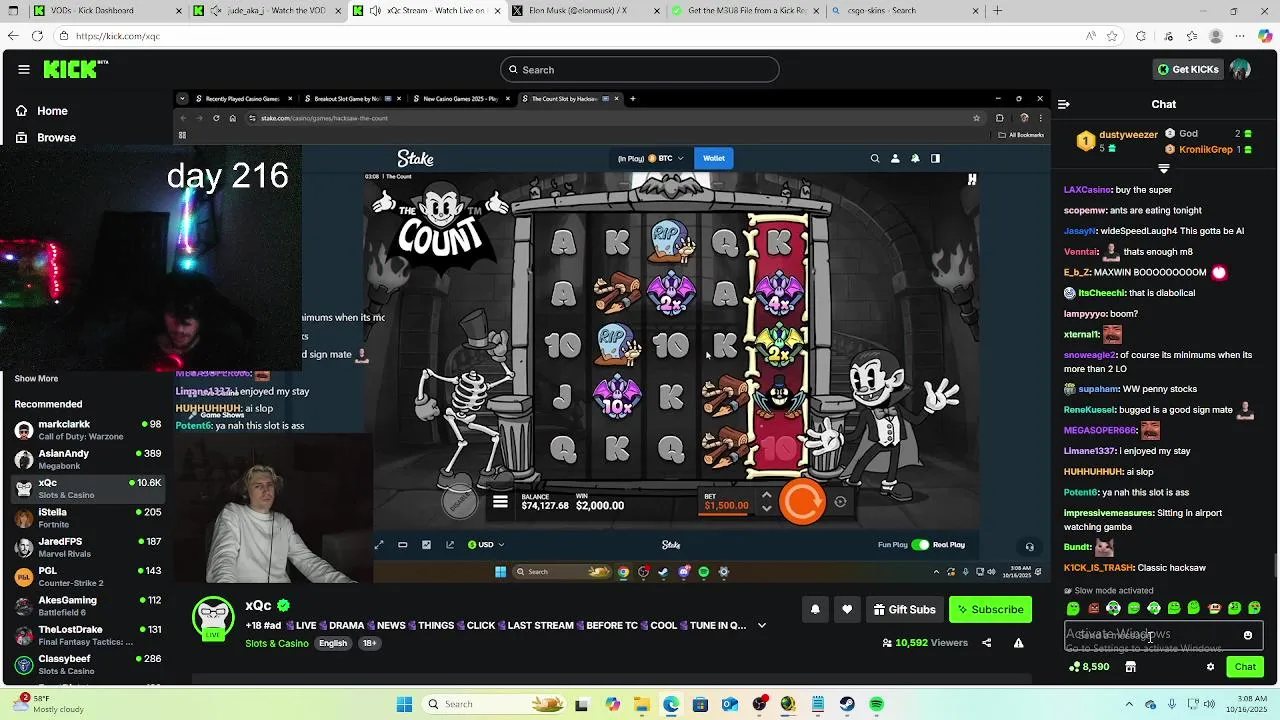Open AsianAndy recommended channel
The height and width of the screenshot is (720, 1280).
pos(88,459)
